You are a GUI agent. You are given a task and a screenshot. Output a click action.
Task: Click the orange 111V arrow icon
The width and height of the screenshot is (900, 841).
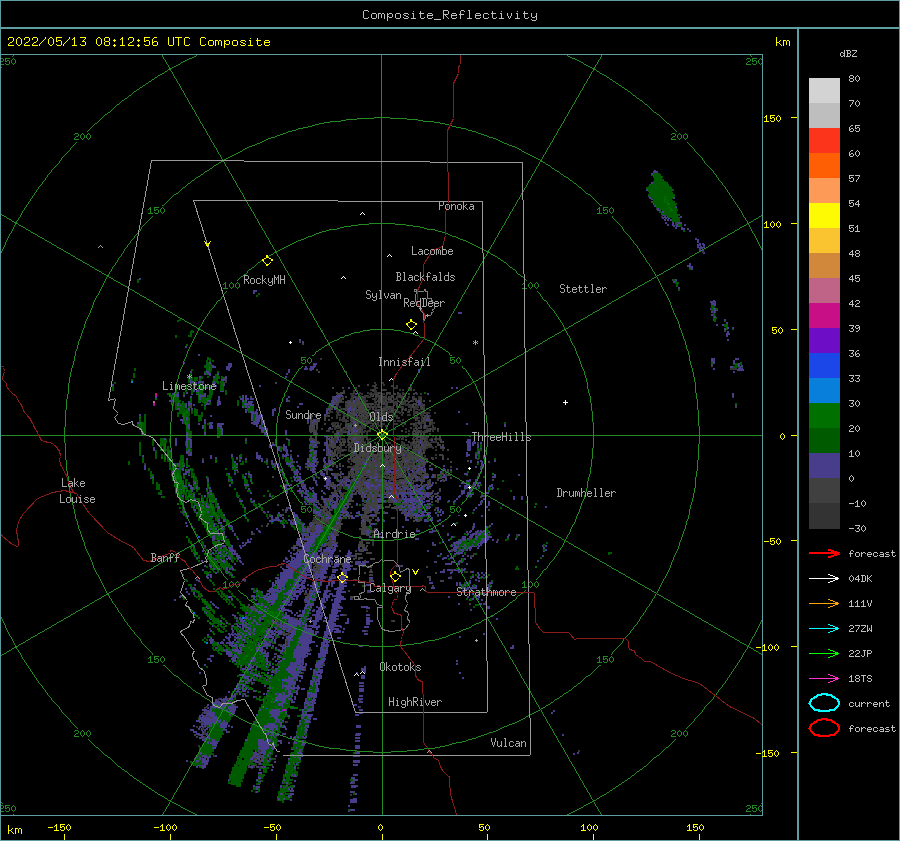[824, 603]
